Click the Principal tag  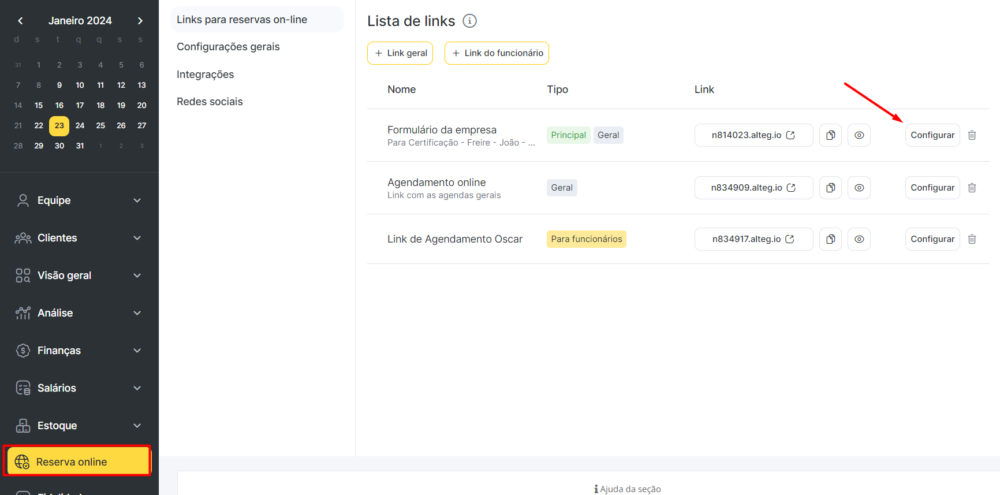coord(569,135)
